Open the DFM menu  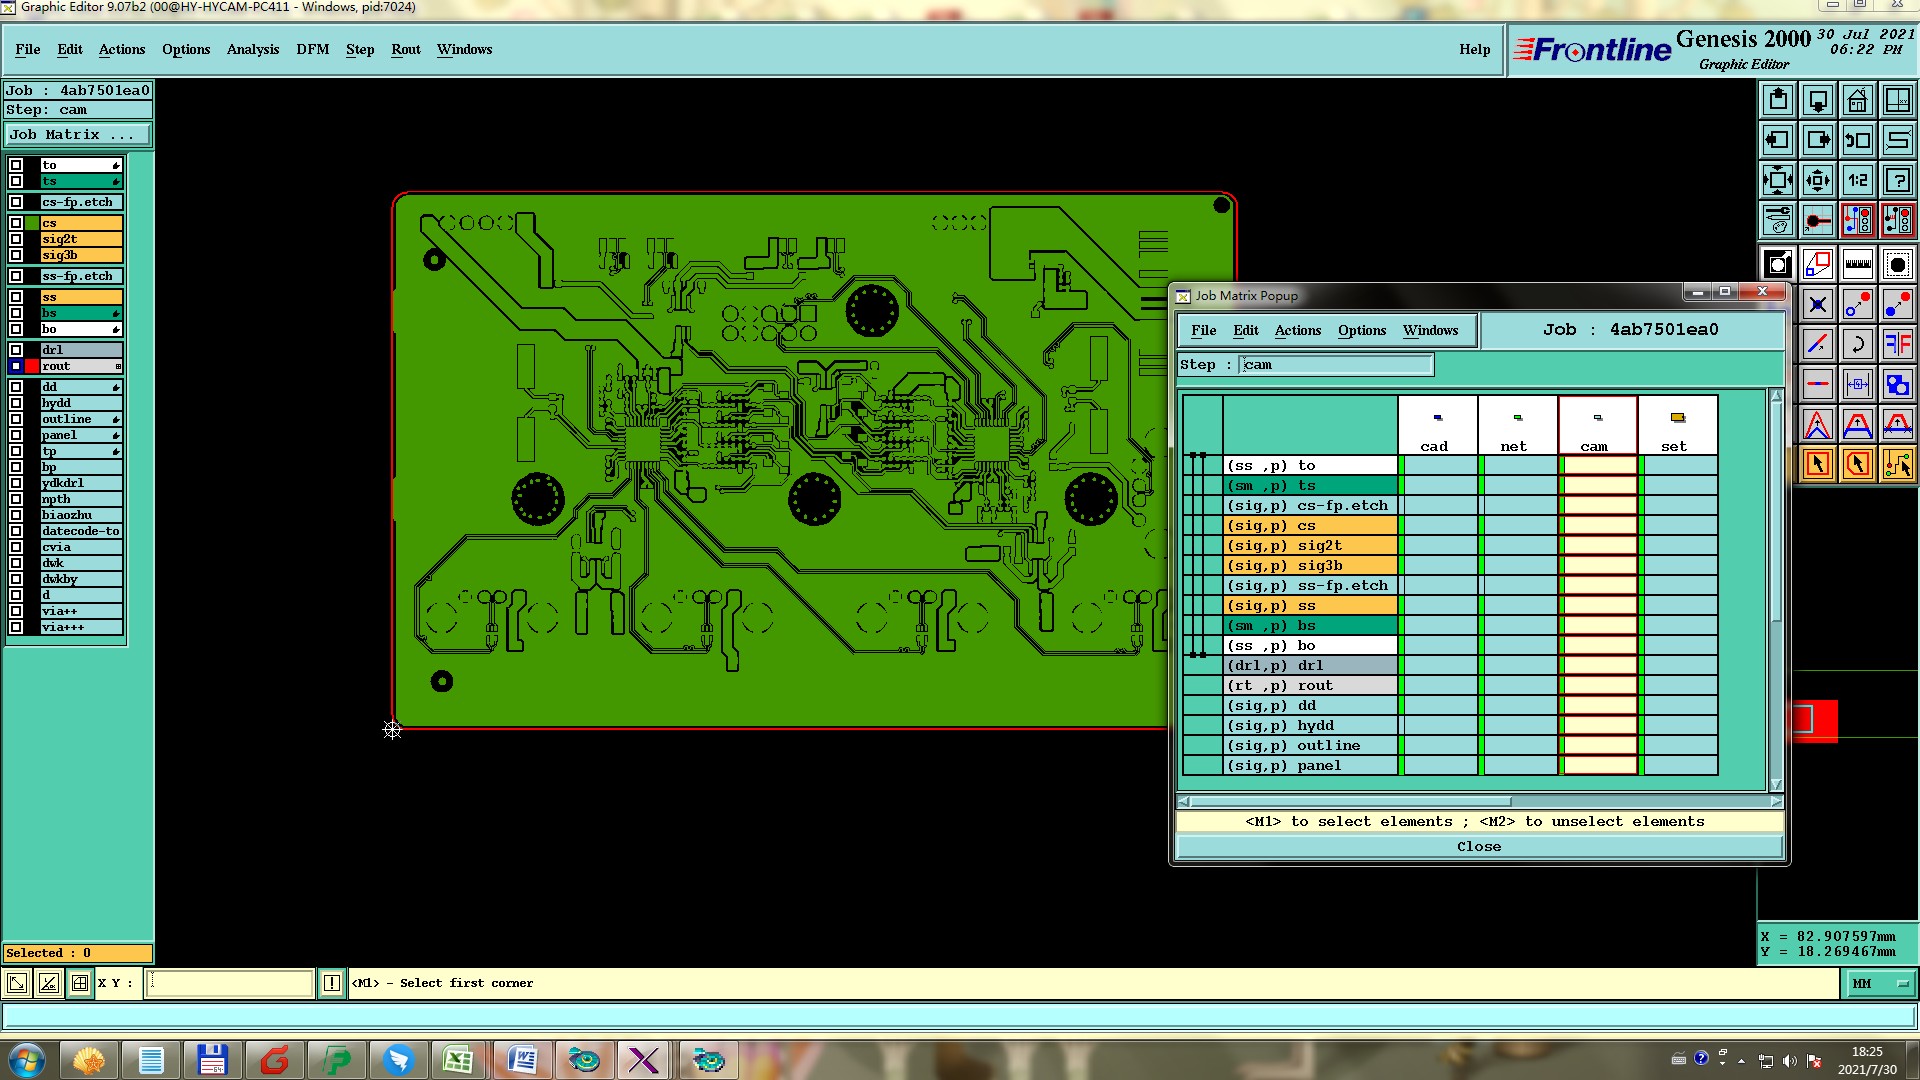click(x=312, y=49)
